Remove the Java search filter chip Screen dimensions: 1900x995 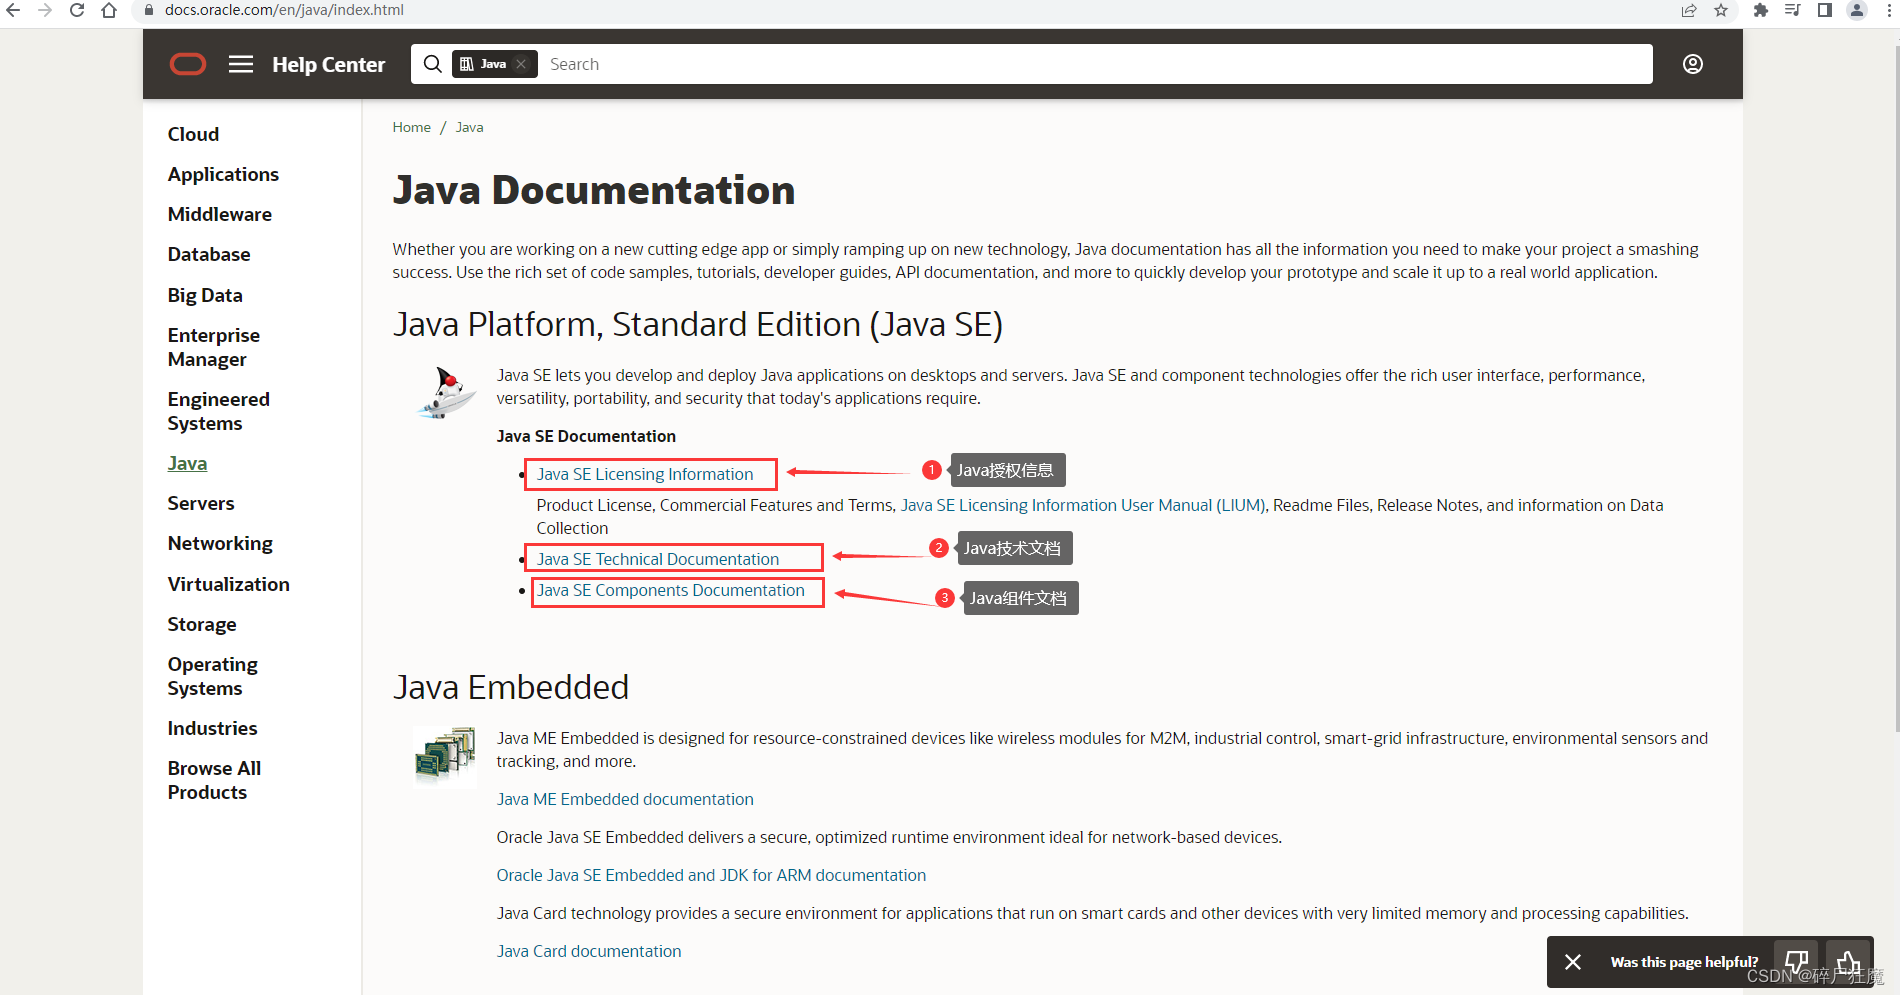(x=521, y=64)
